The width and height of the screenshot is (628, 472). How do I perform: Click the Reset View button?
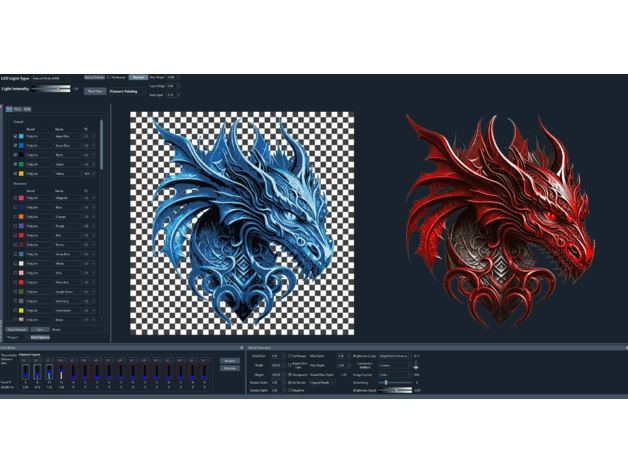(95, 91)
